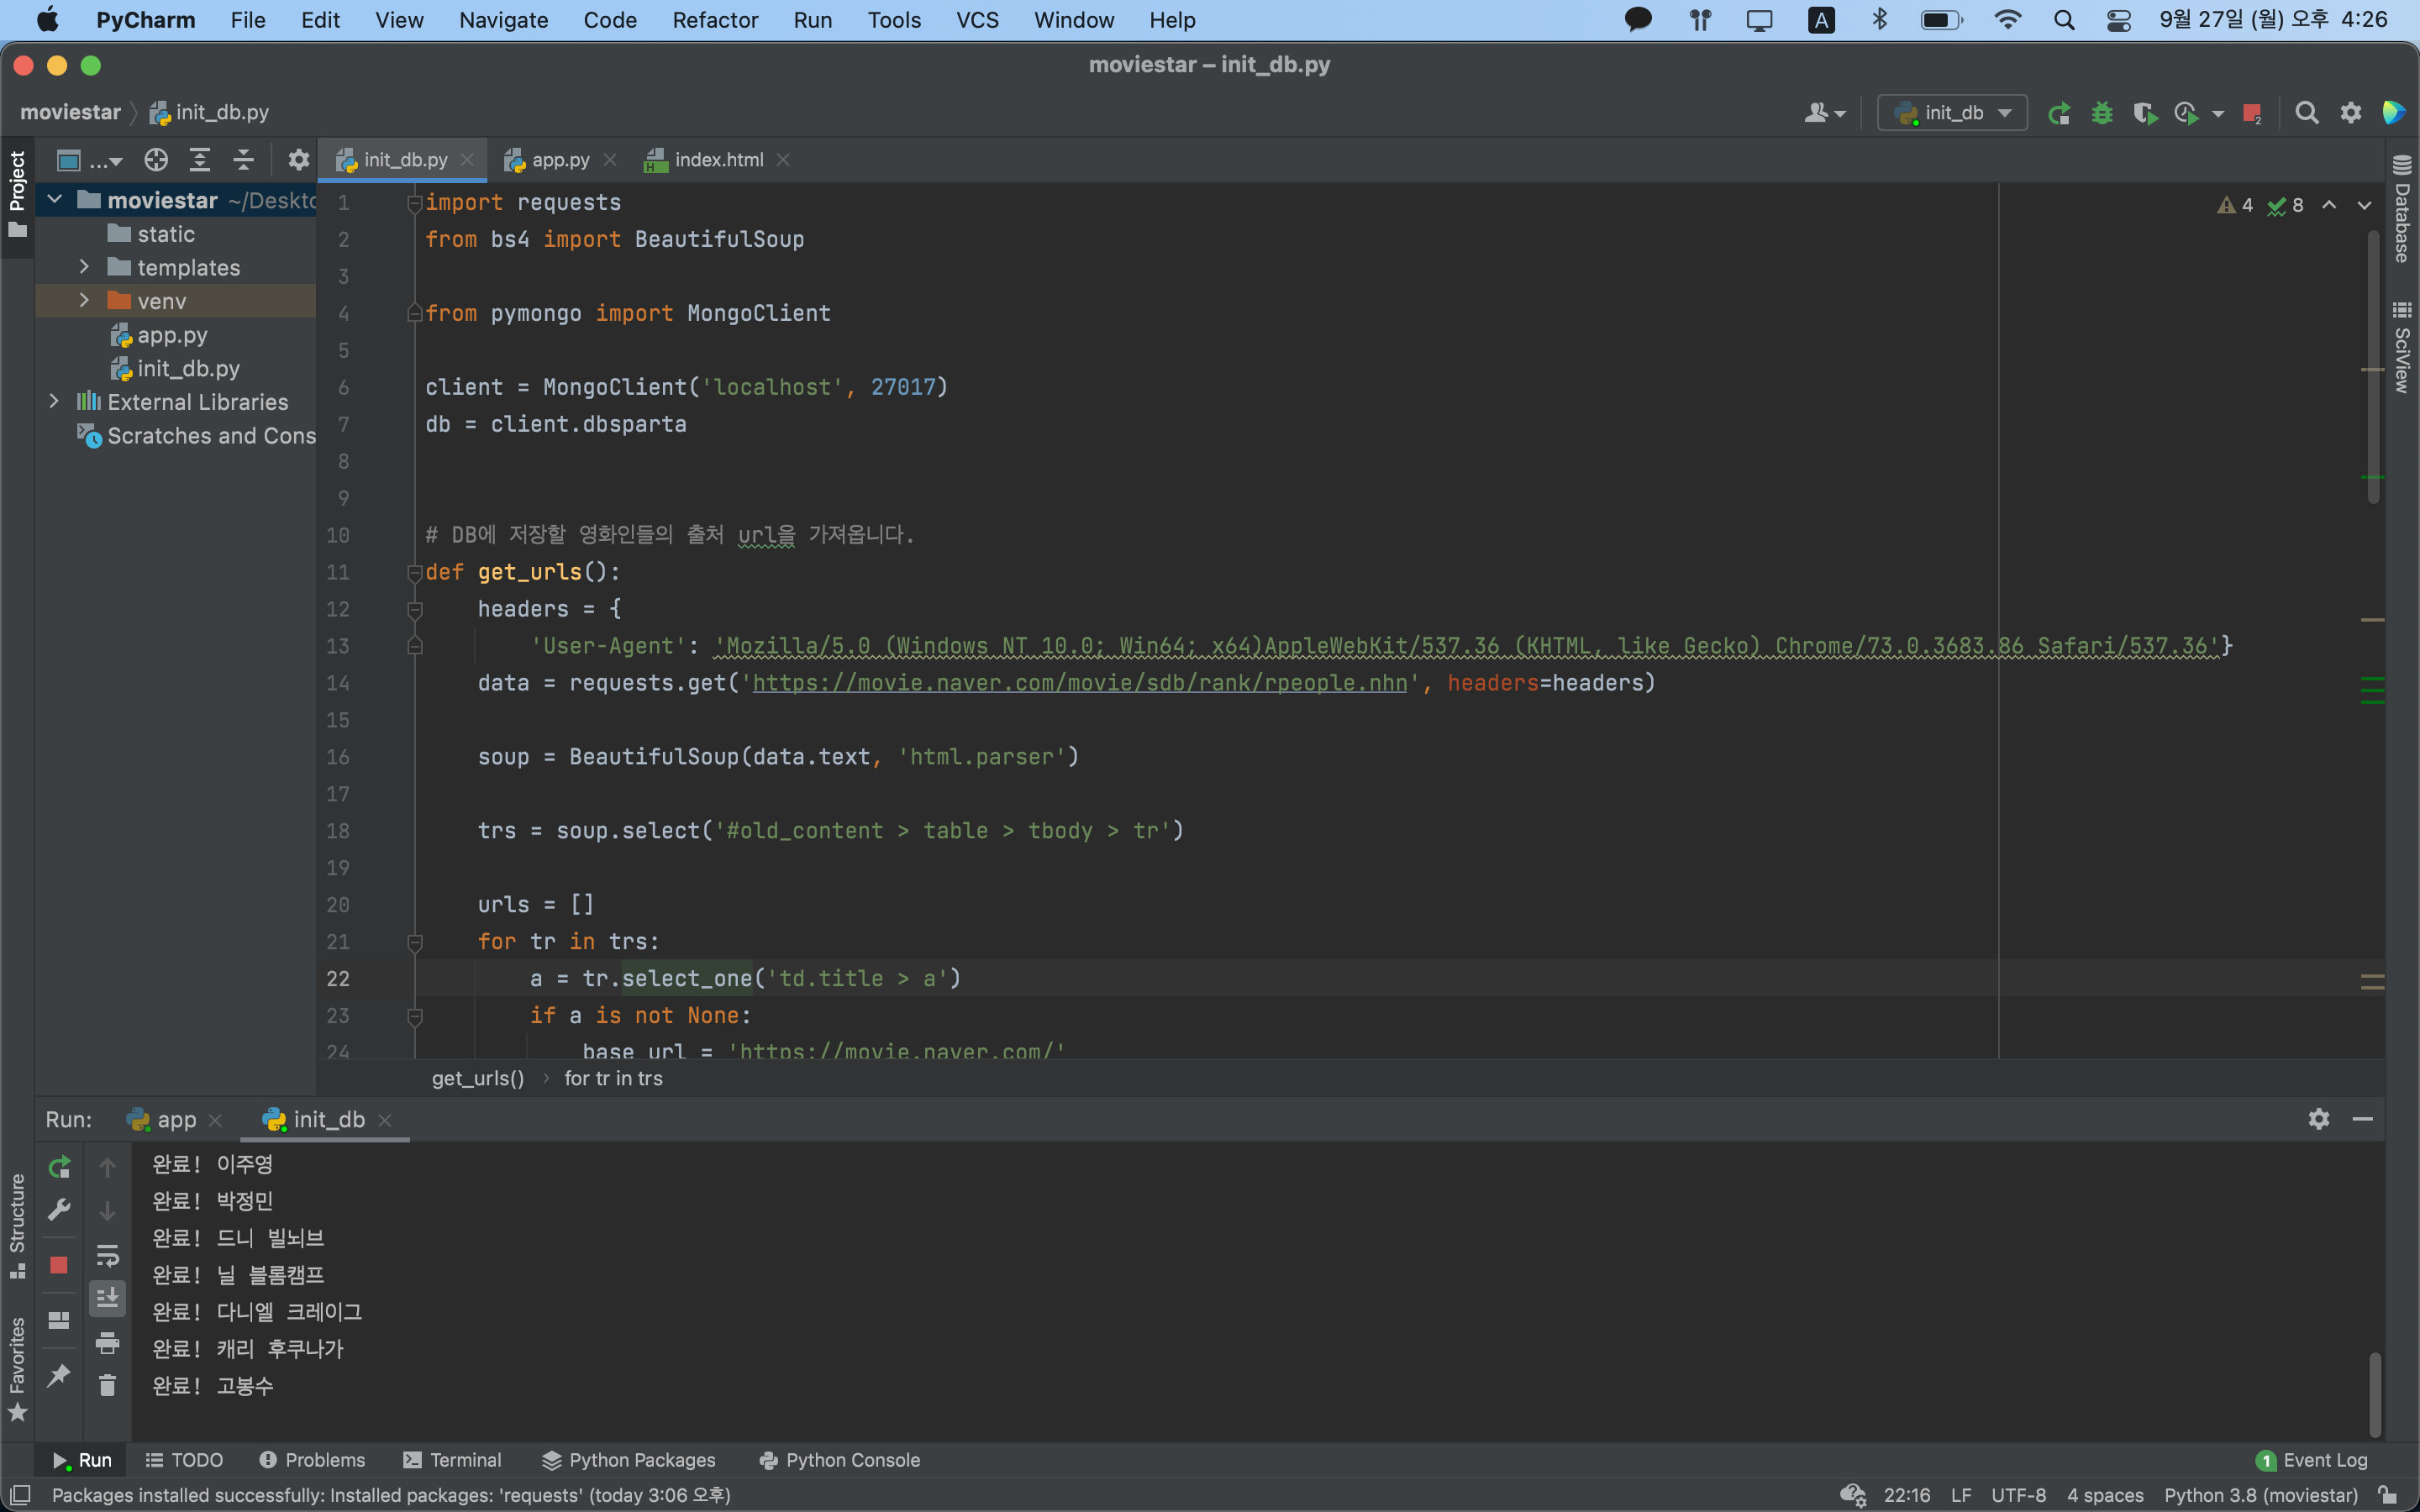
Task: Open Project view mode dropdown
Action: click(90, 160)
